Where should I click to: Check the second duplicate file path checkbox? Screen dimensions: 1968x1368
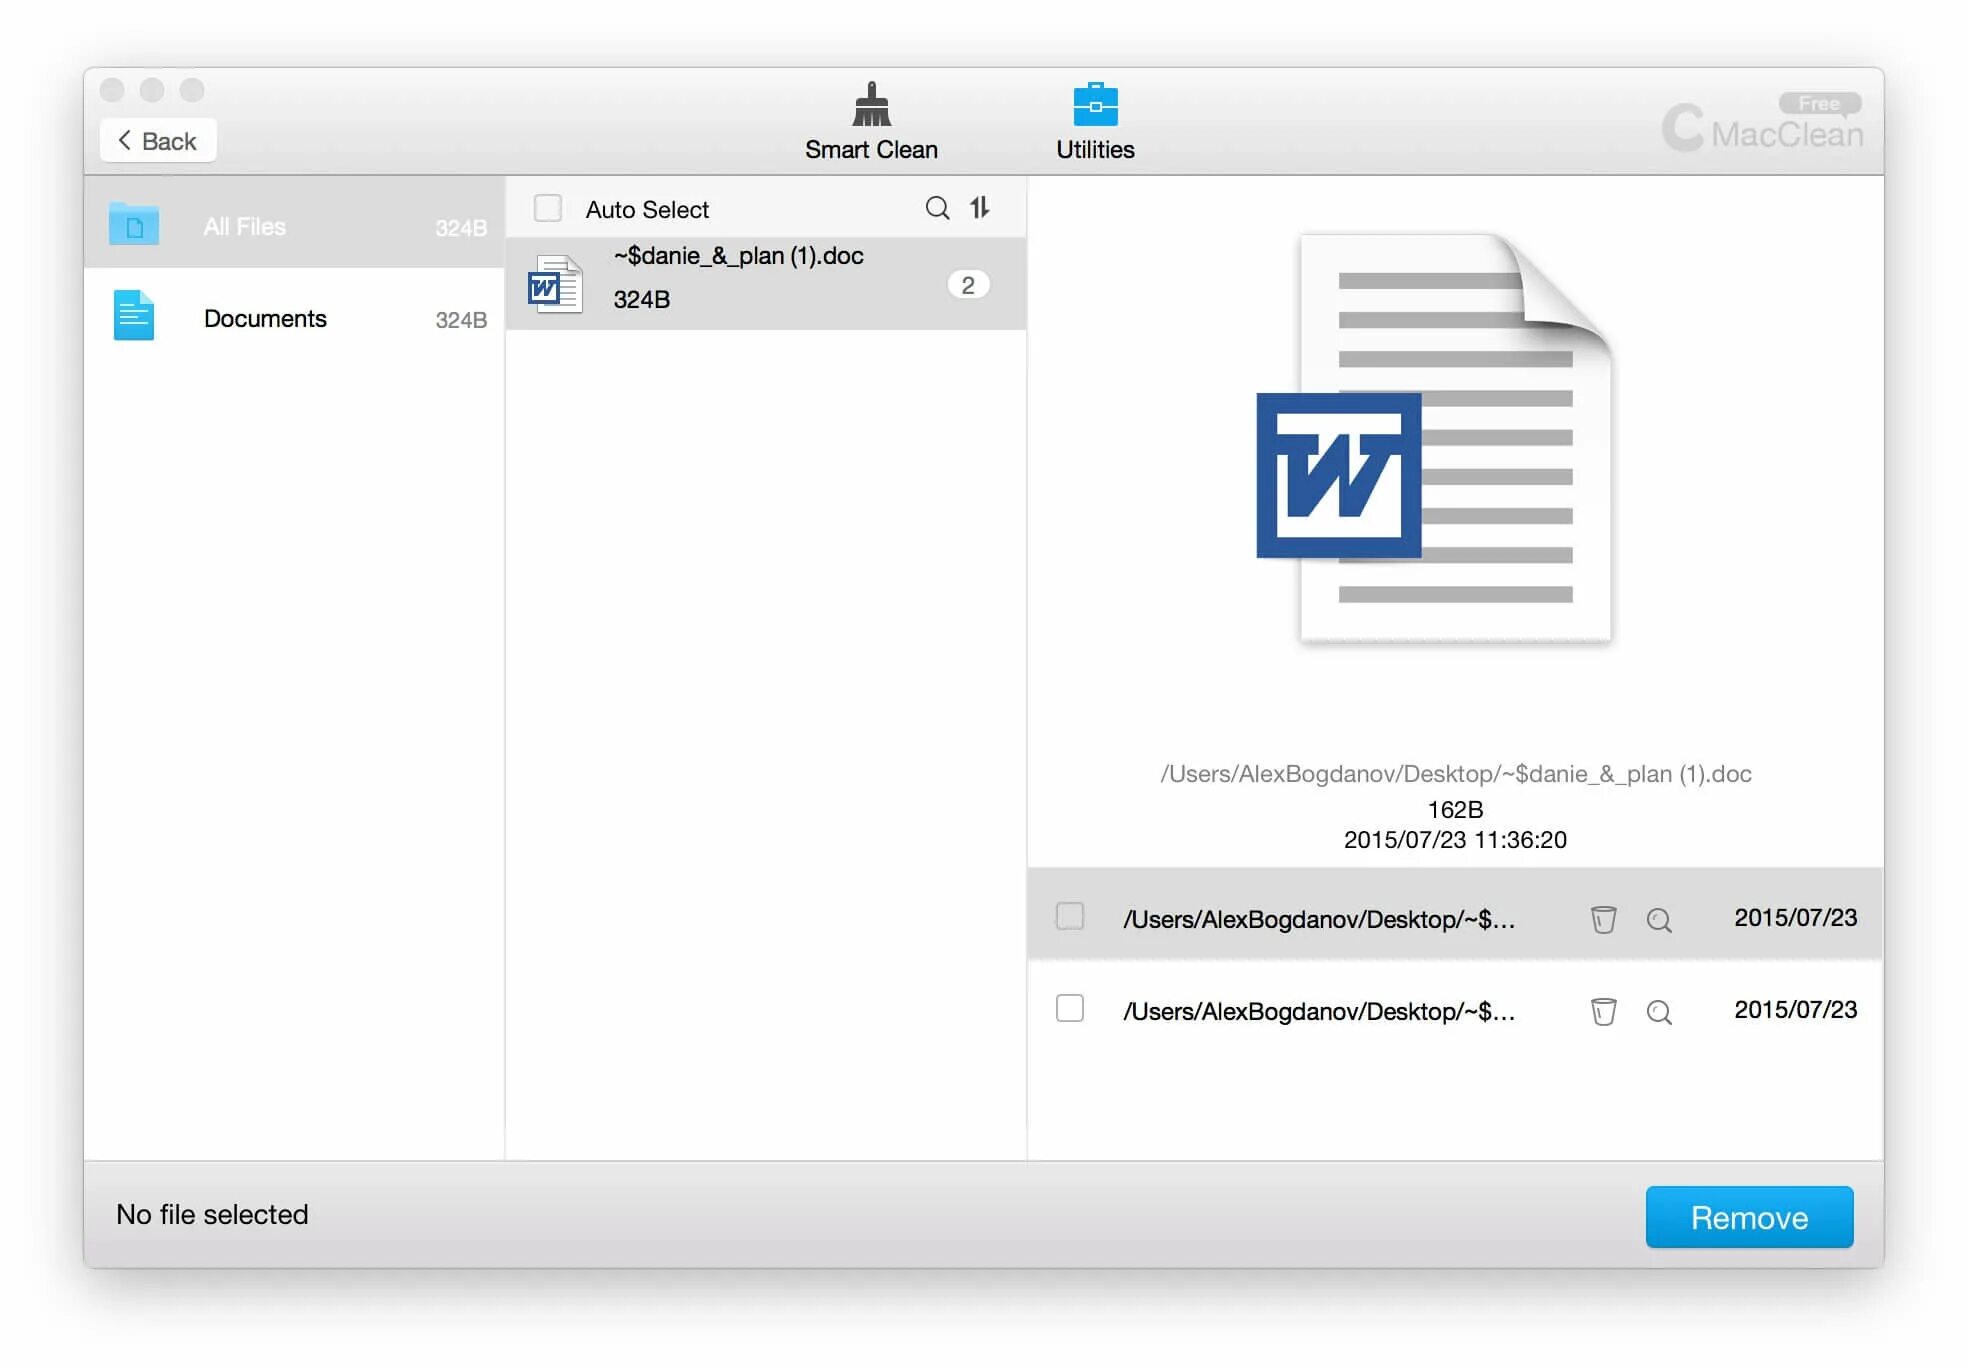pos(1070,1008)
